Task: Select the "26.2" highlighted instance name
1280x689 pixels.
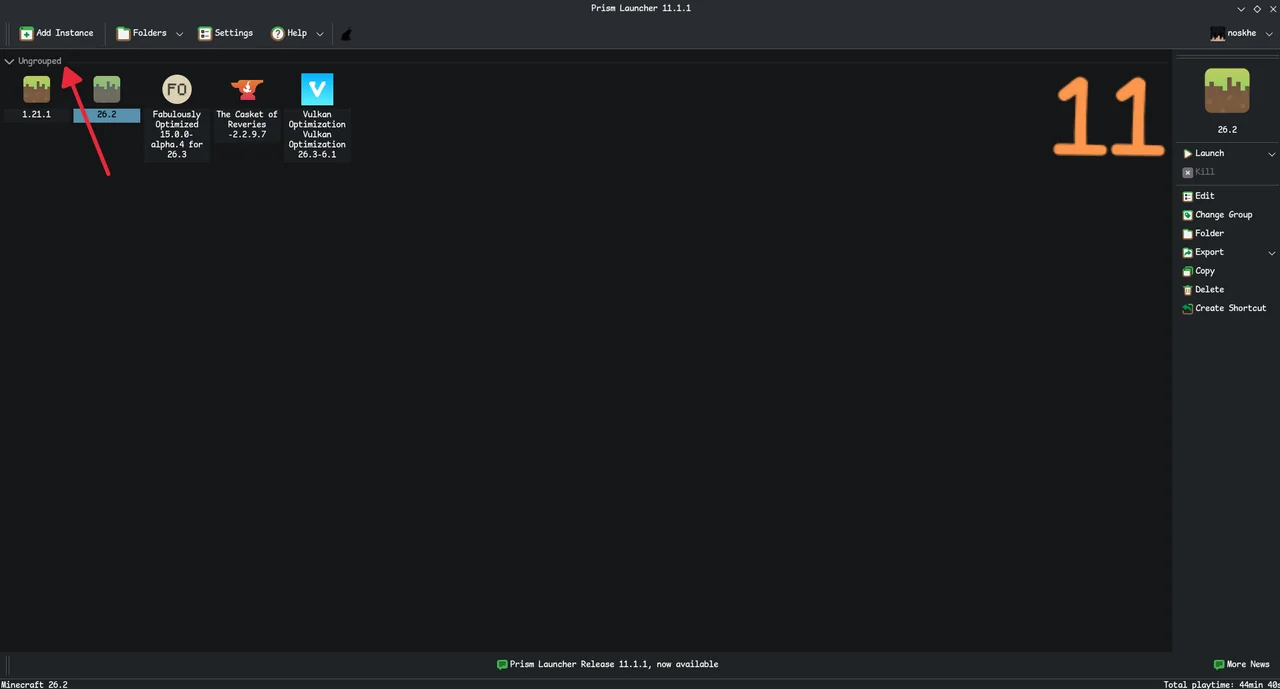Action: [107, 115]
